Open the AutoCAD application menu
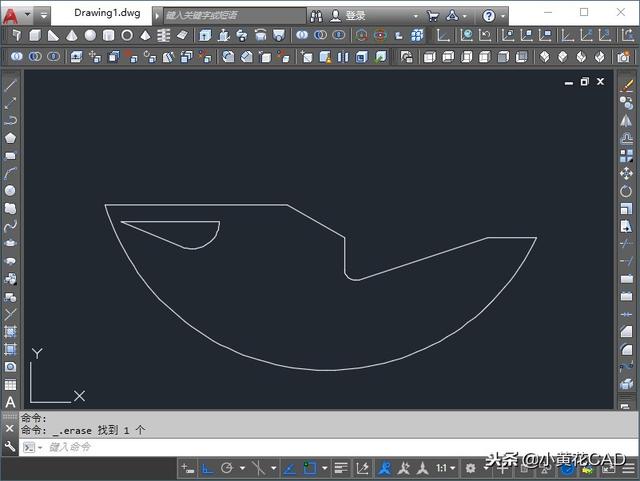 click(x=12, y=16)
